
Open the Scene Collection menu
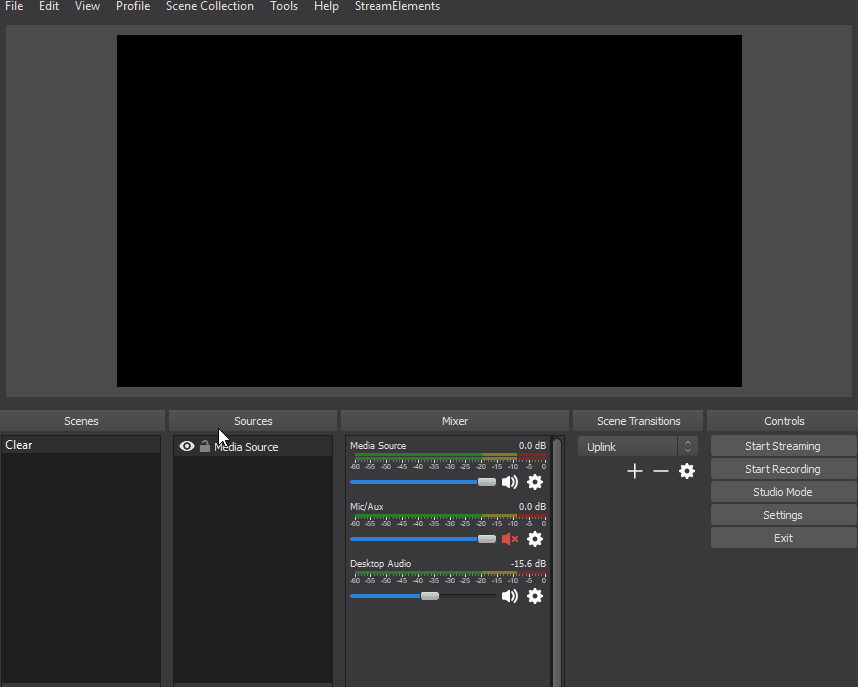tap(210, 7)
